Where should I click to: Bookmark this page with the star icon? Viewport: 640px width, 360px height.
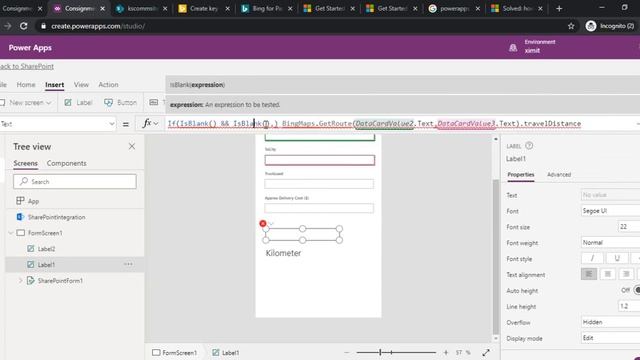571,26
